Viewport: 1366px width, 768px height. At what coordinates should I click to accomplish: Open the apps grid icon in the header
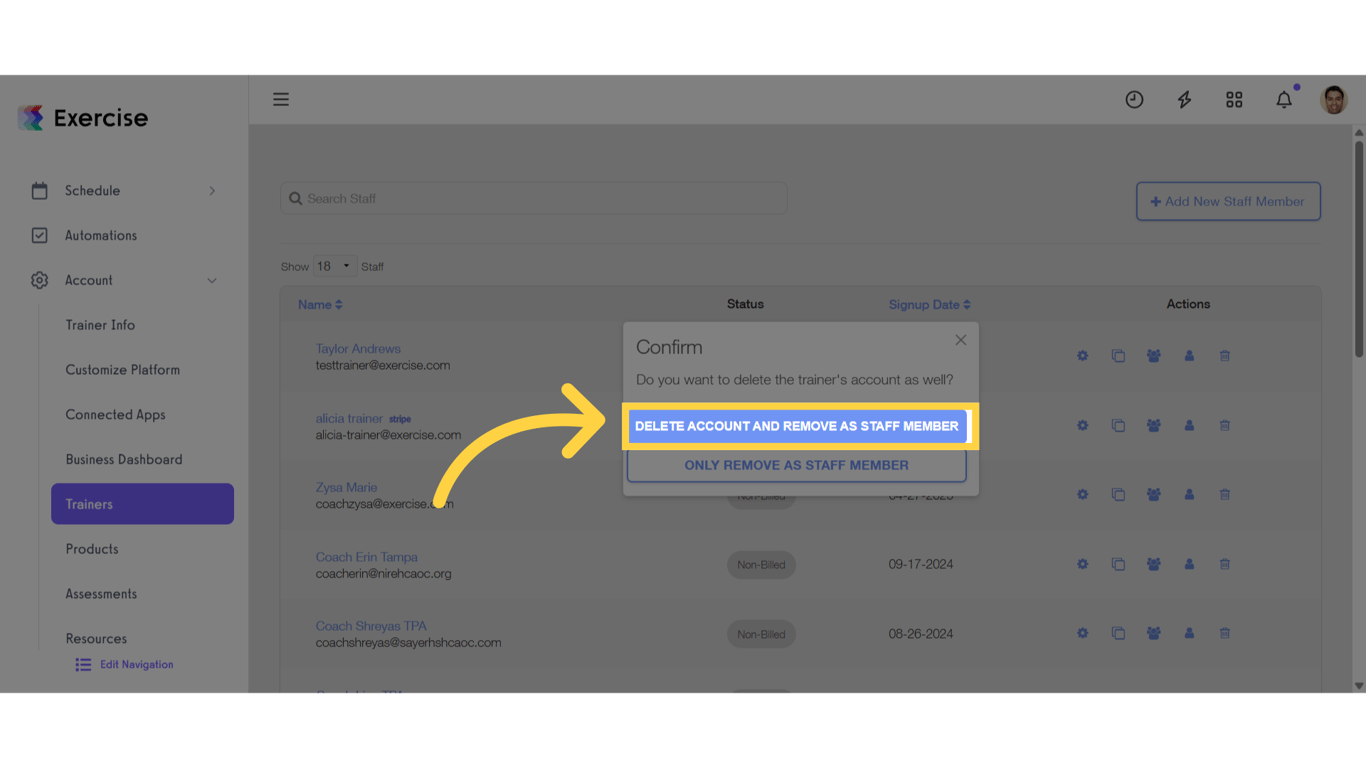tap(1234, 99)
